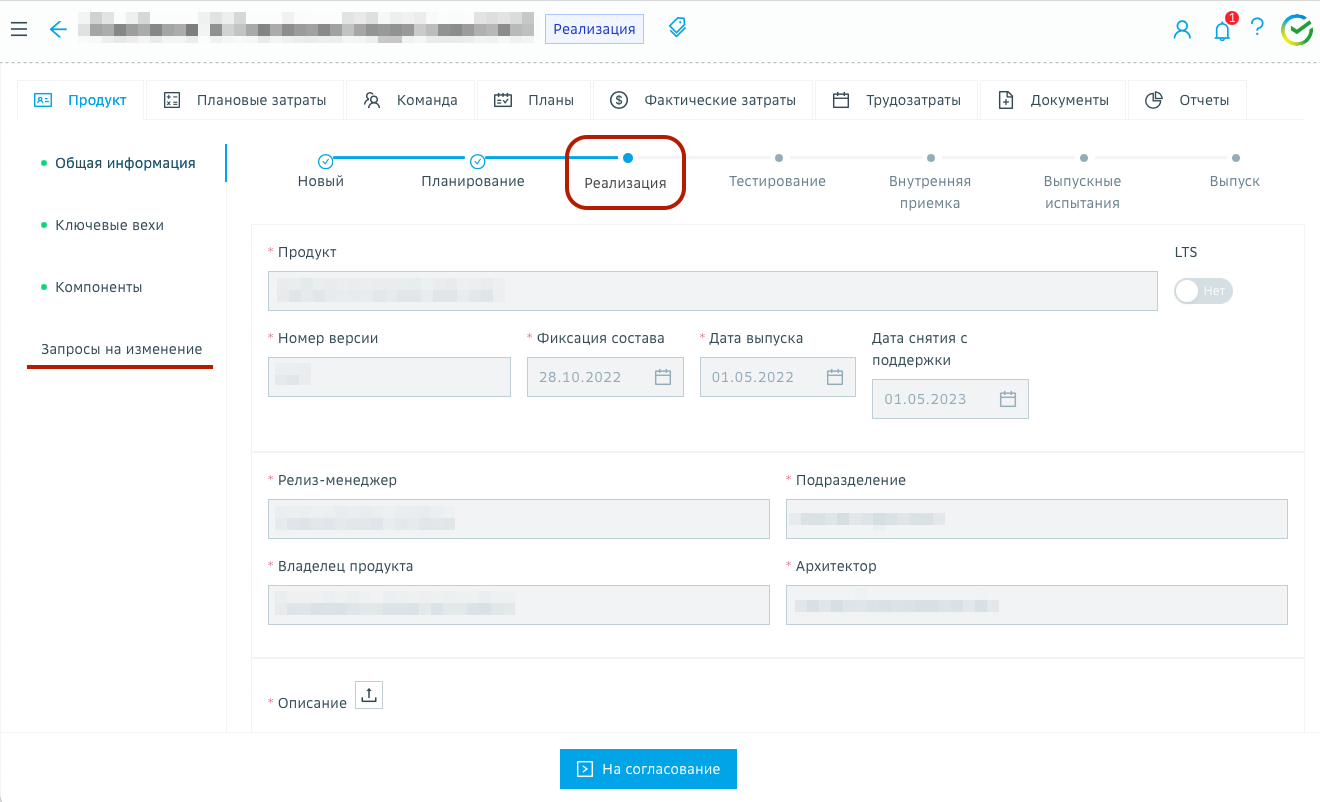Click the back arrow icon

click(x=58, y=29)
